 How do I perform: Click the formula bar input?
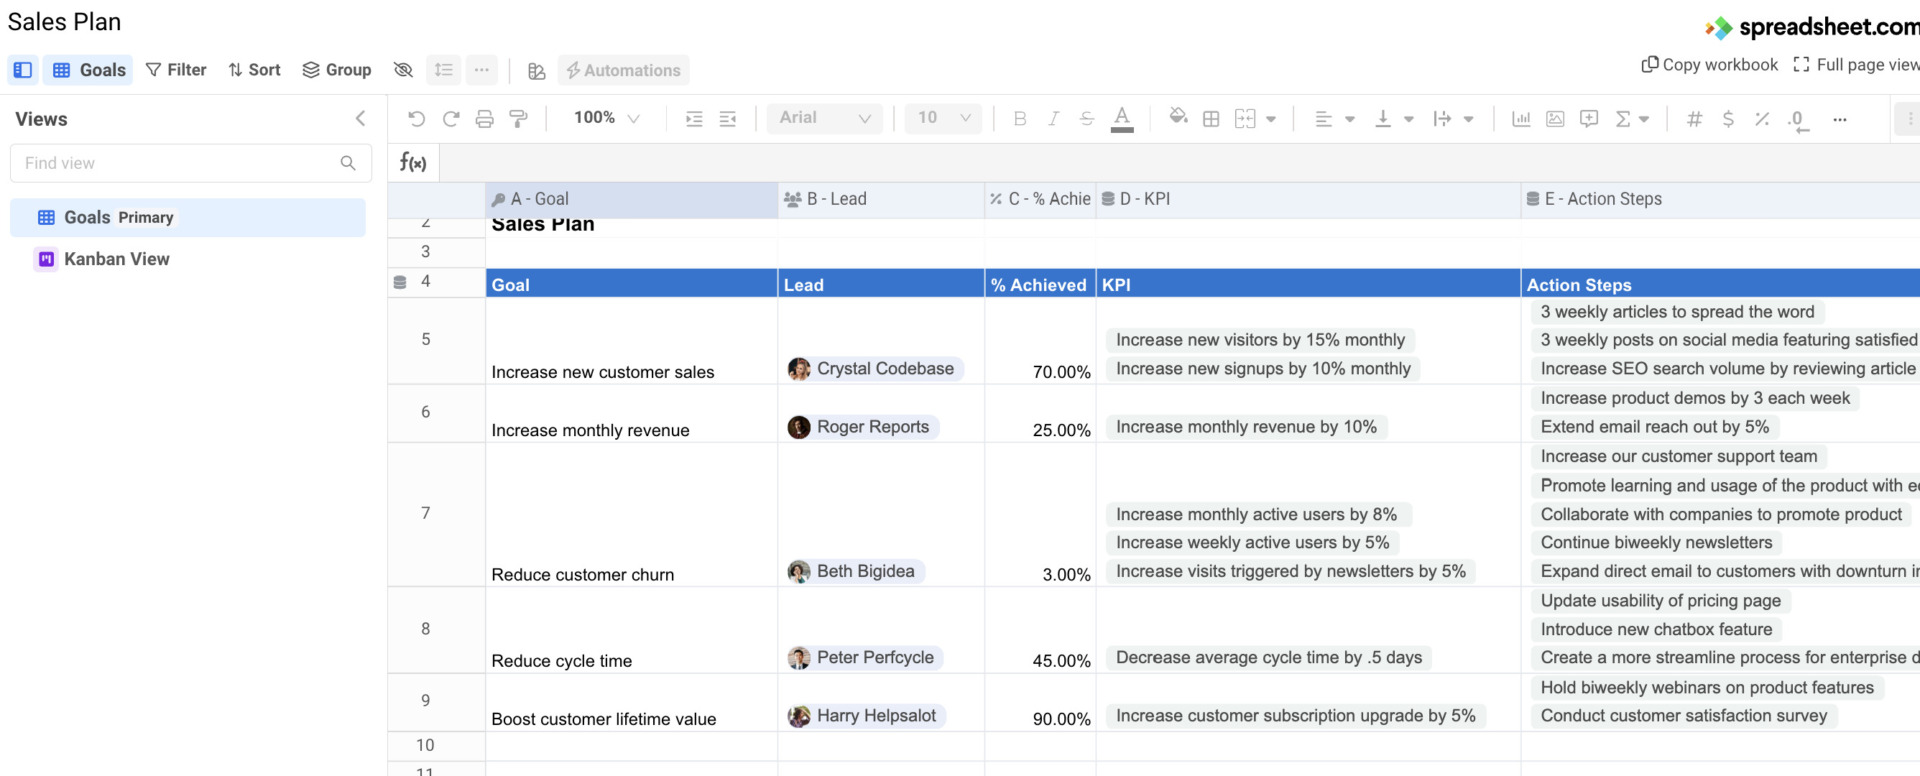pos(1179,162)
